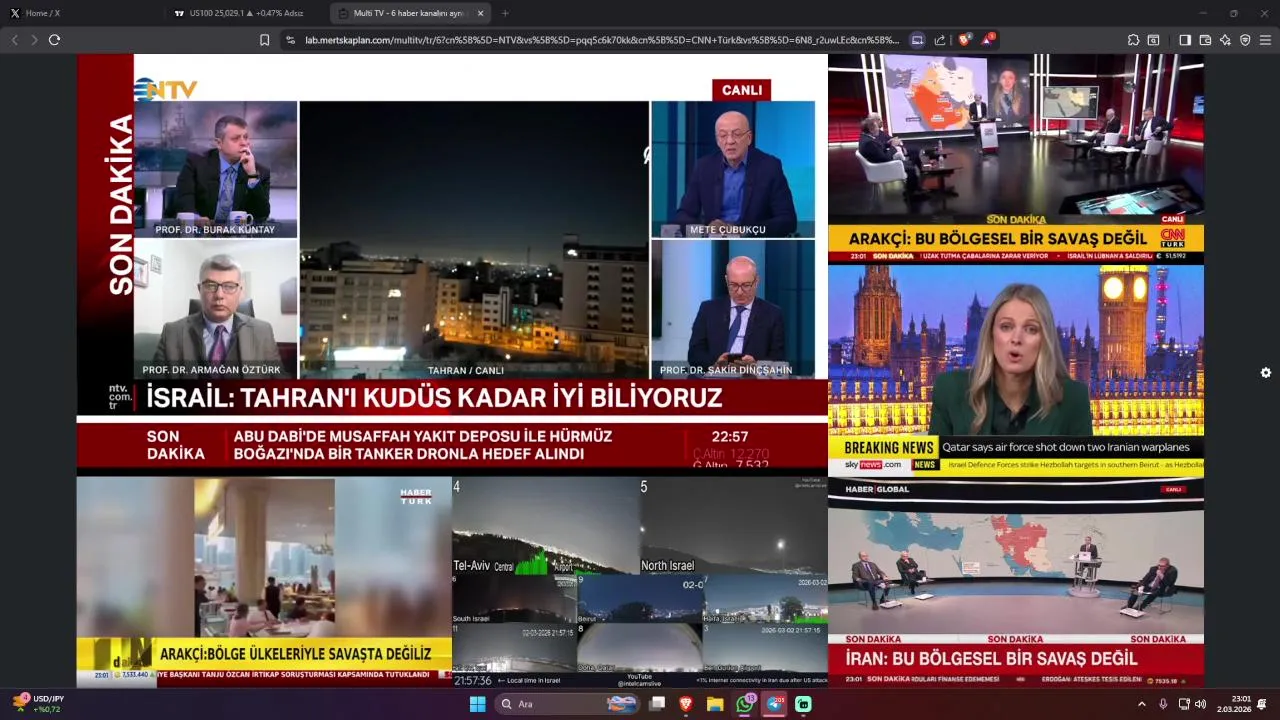Select the CNN Türk video stream

pos(1016,158)
